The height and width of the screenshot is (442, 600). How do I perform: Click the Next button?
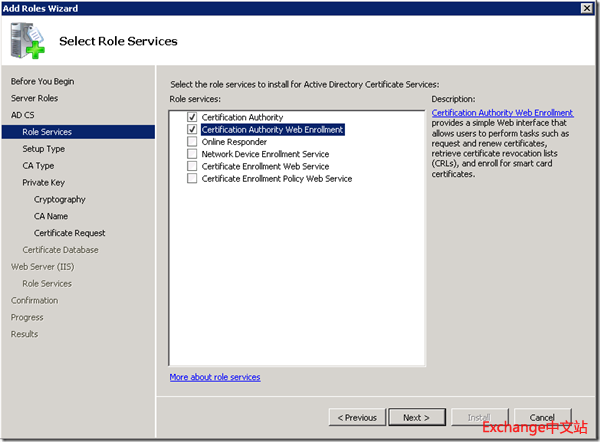coord(417,417)
